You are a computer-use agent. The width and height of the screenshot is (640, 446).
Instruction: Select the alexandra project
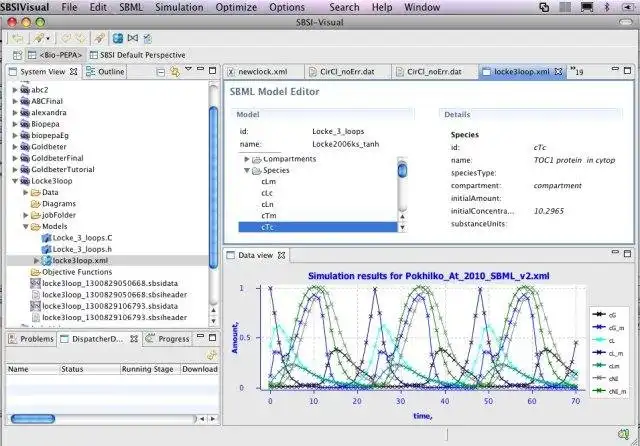click(x=43, y=113)
